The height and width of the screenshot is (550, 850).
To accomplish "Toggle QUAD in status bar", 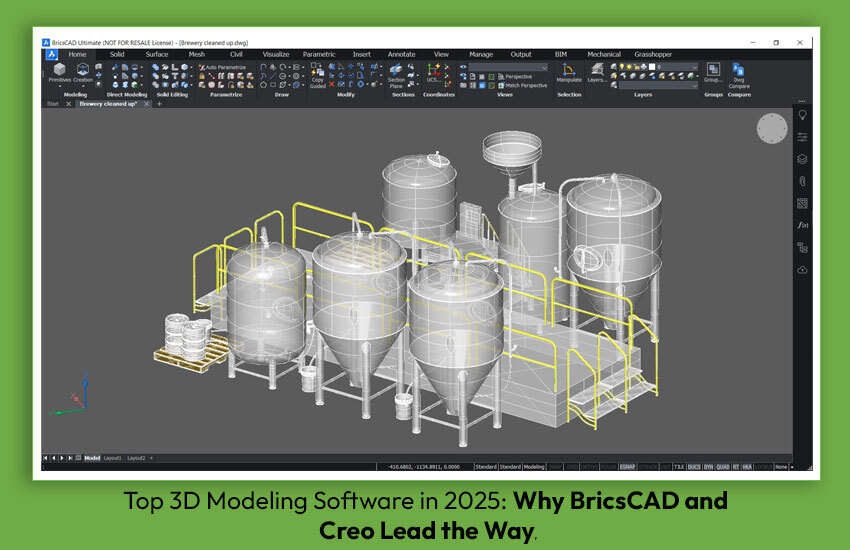I will pyautogui.click(x=723, y=467).
